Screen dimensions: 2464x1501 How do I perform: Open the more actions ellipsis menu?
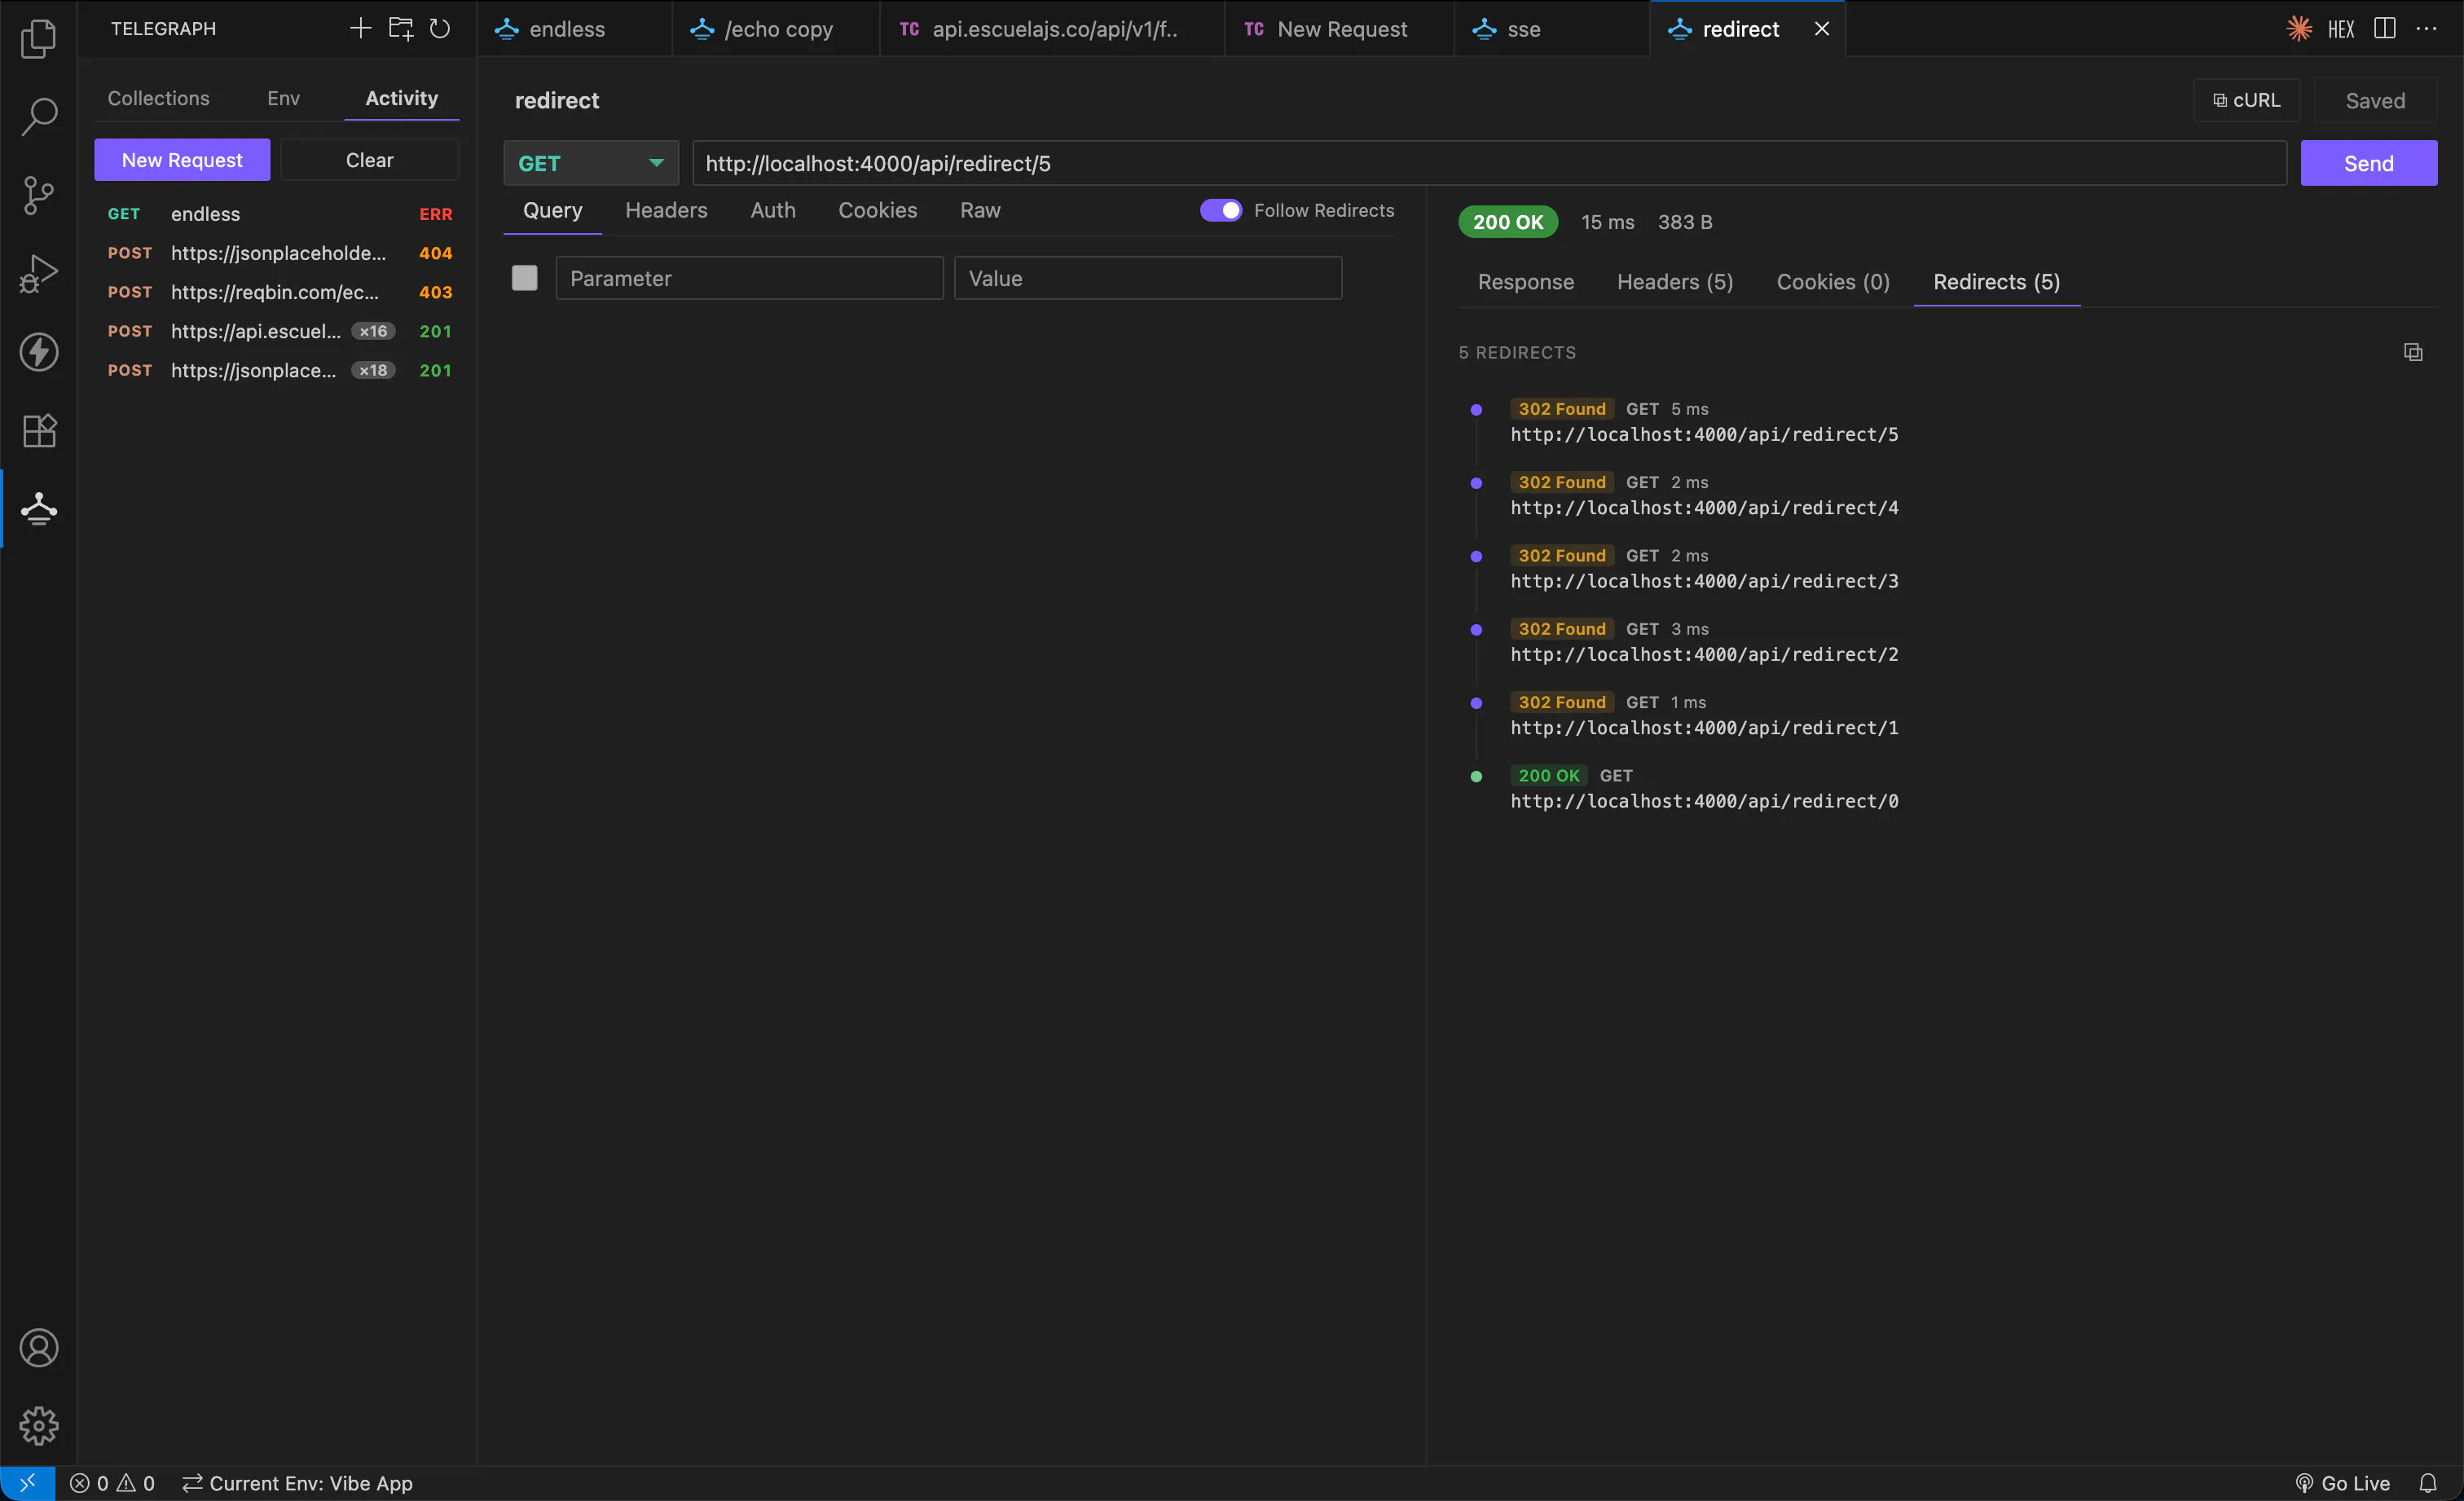[x=2427, y=29]
